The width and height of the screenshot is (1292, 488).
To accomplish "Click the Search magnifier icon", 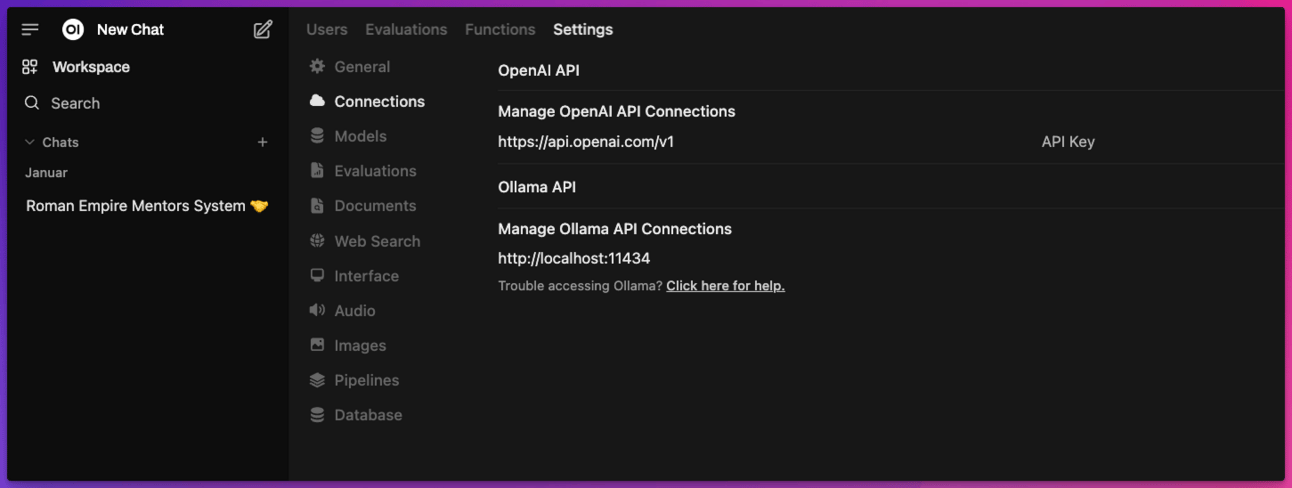I will coord(32,103).
